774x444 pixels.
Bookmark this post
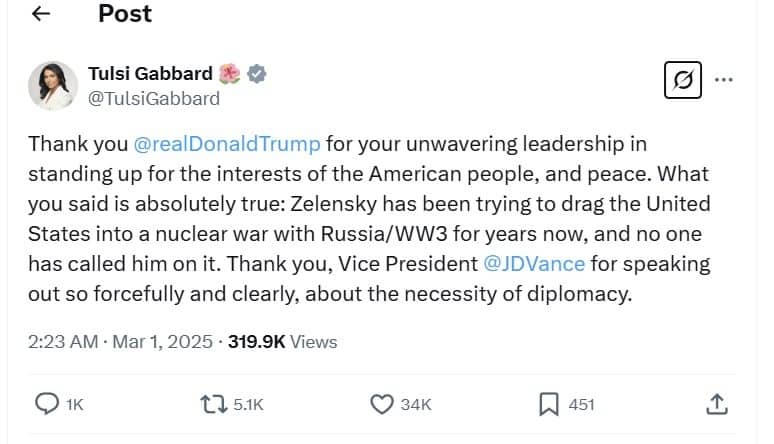tap(549, 404)
